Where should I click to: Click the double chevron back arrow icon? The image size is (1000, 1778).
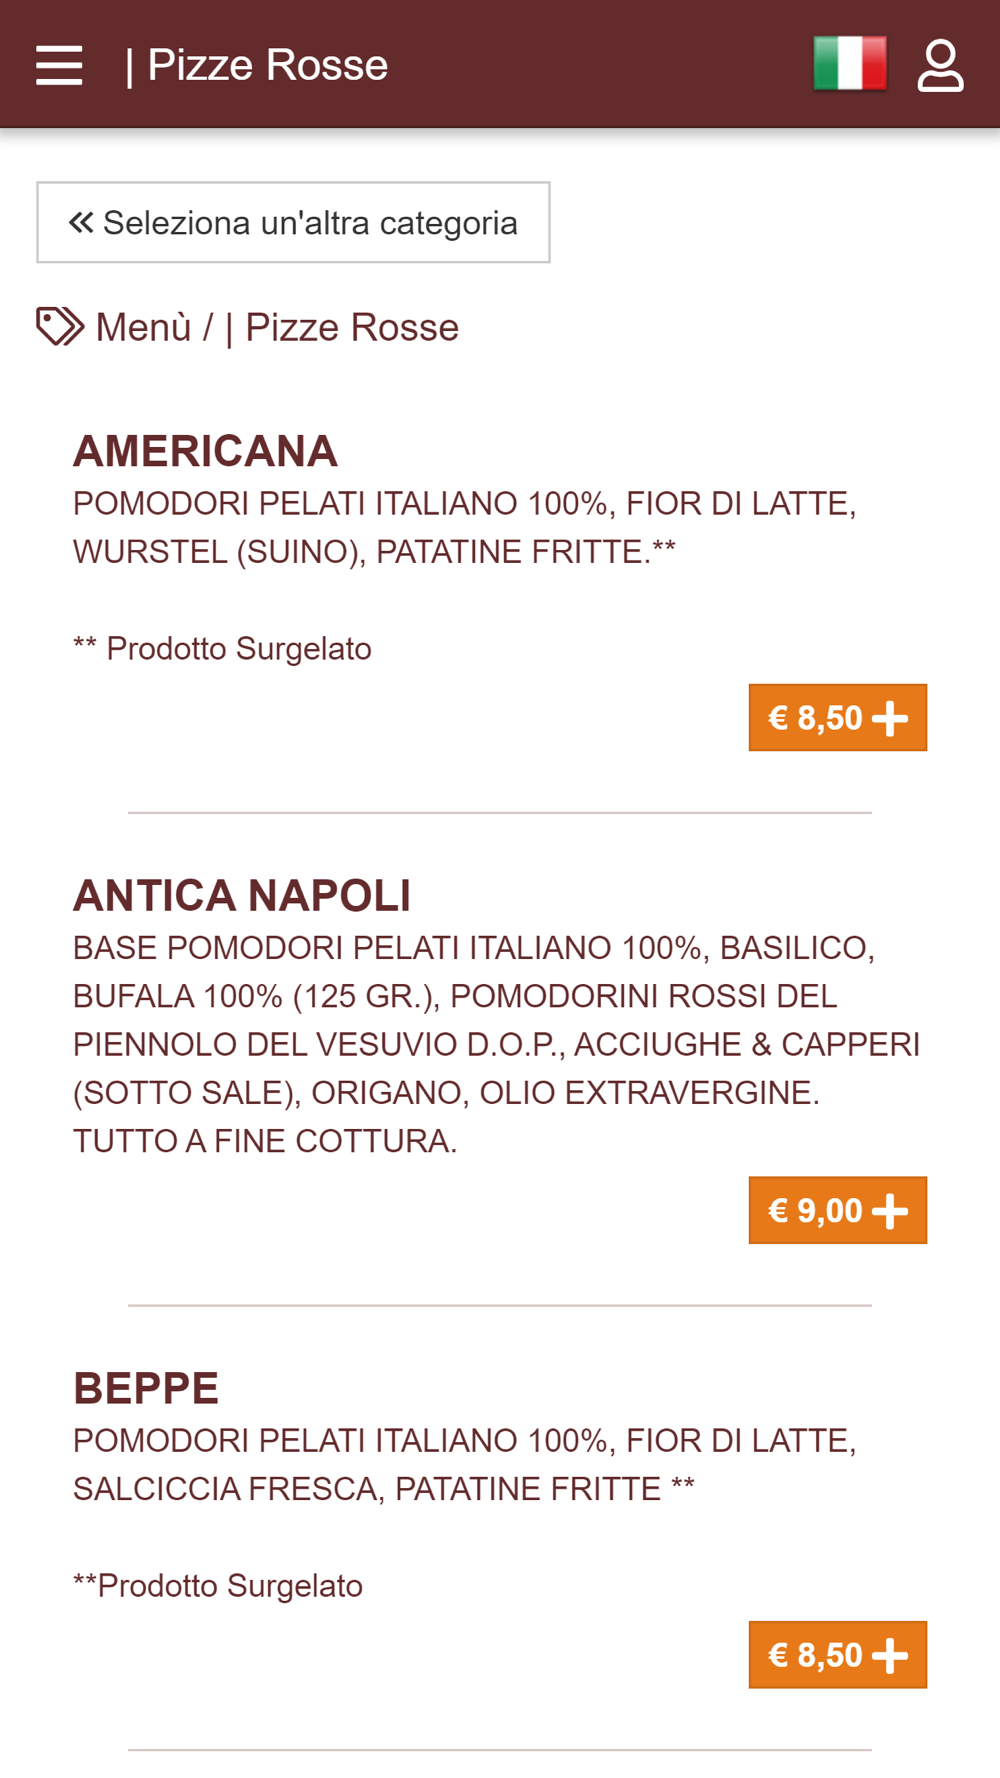tap(81, 222)
